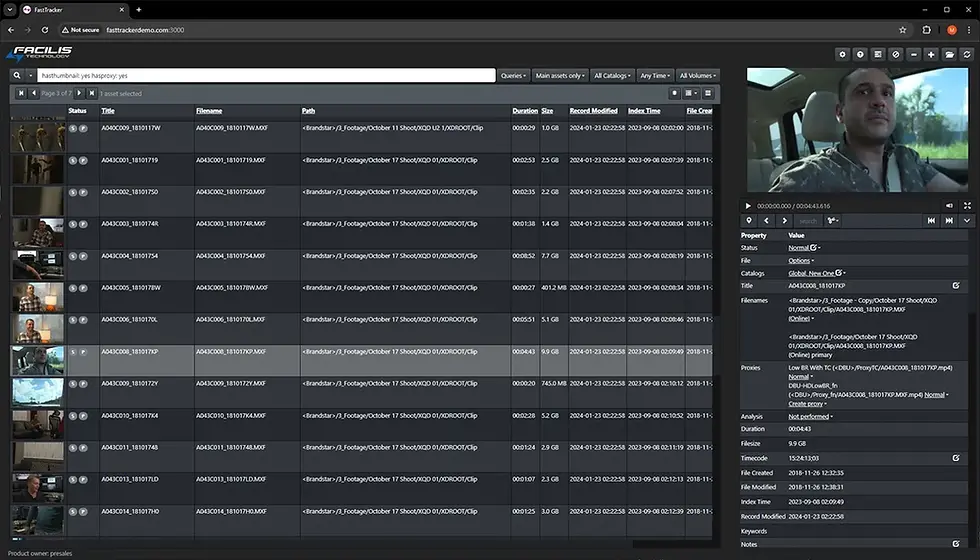Sort by Title column header
This screenshot has width=980, height=560.
108,111
